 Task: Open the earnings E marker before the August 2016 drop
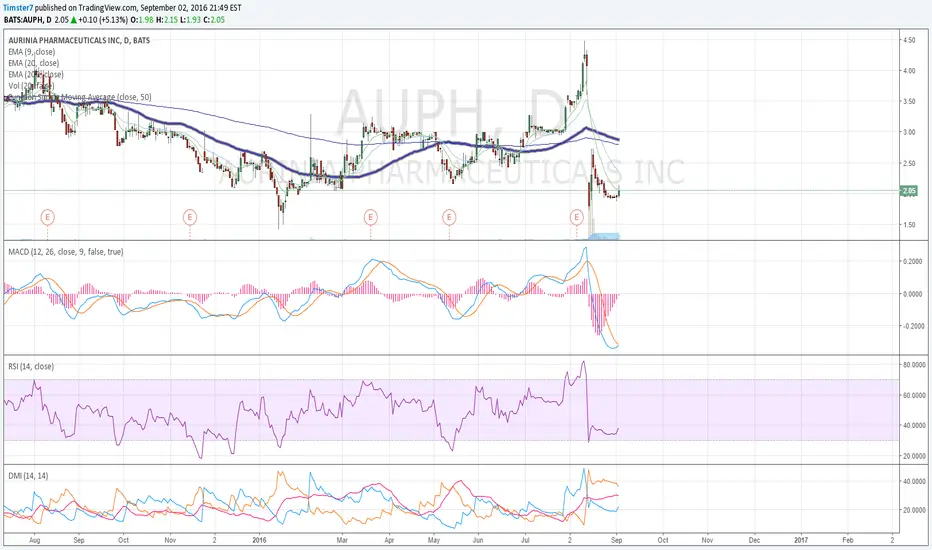point(577,217)
